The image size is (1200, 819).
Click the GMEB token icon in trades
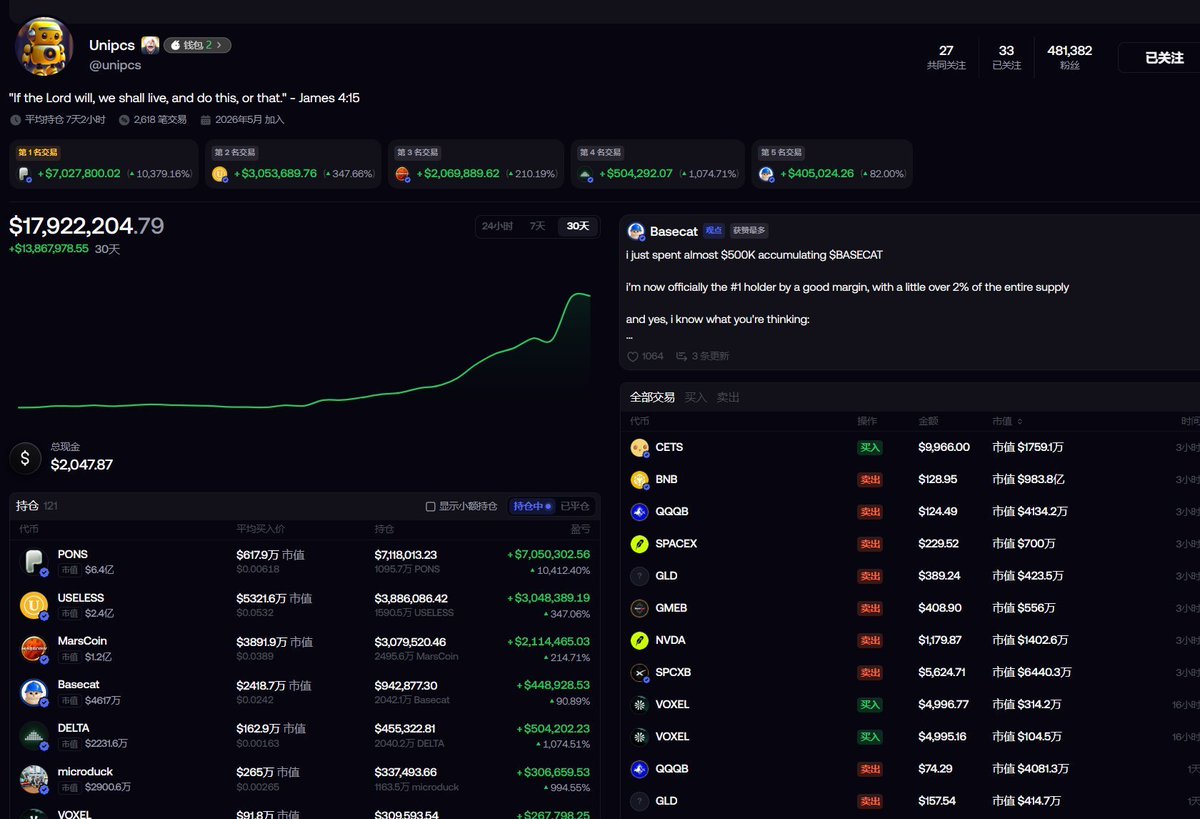click(640, 608)
